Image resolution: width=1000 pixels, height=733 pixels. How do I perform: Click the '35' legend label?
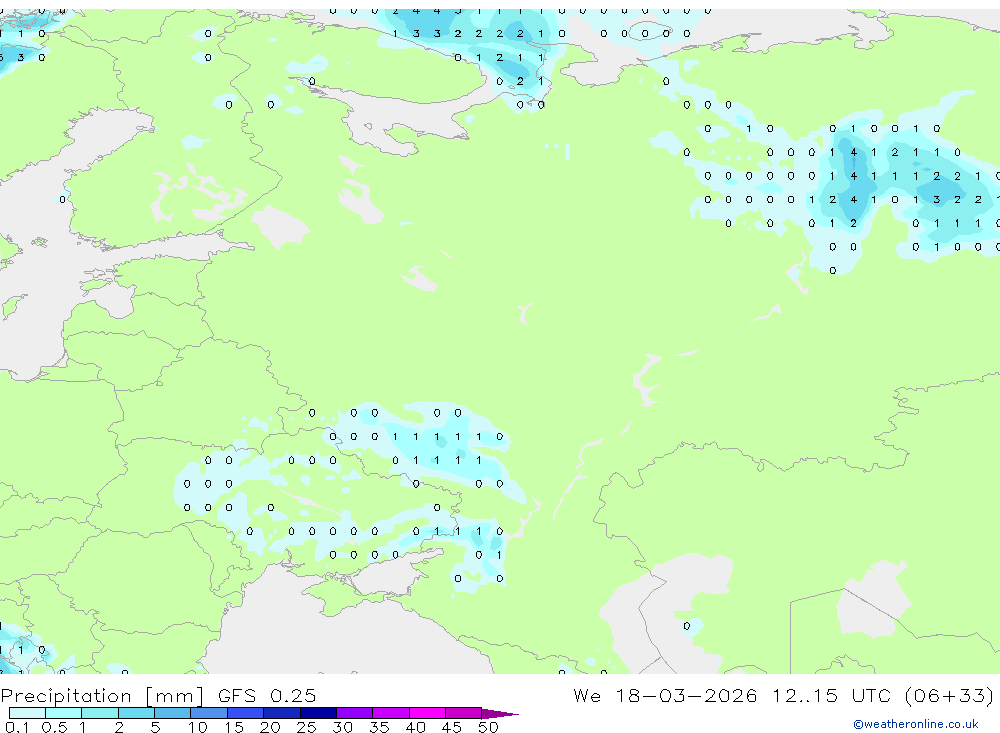click(379, 727)
